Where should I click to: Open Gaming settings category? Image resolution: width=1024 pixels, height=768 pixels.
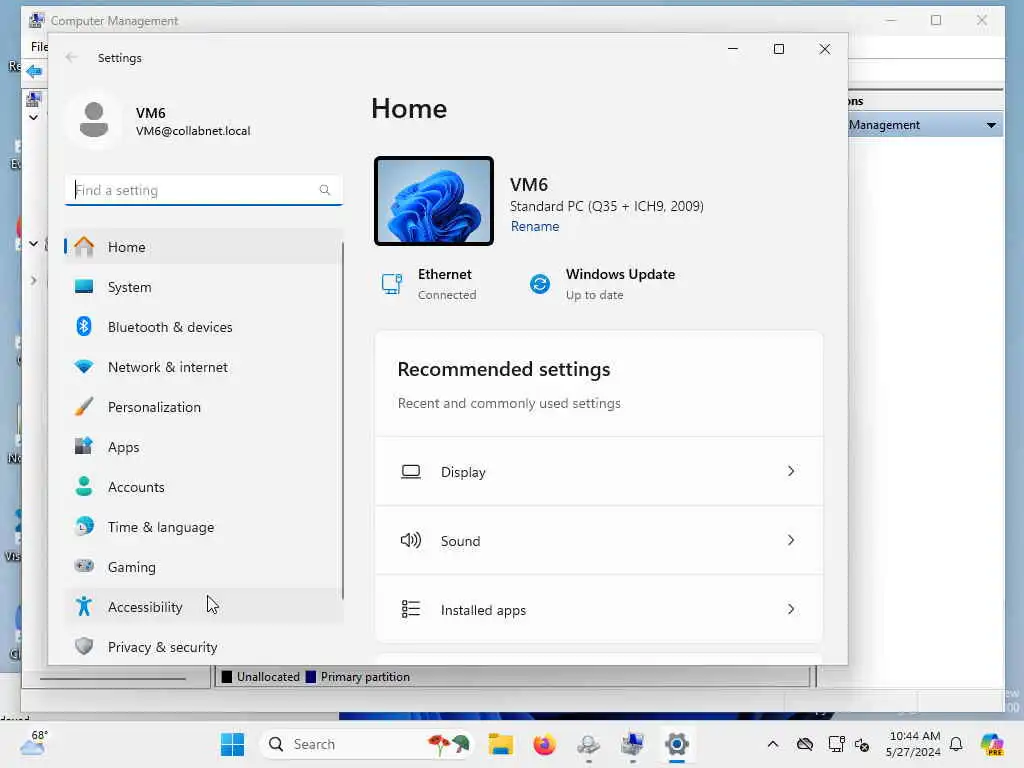[x=203, y=567]
